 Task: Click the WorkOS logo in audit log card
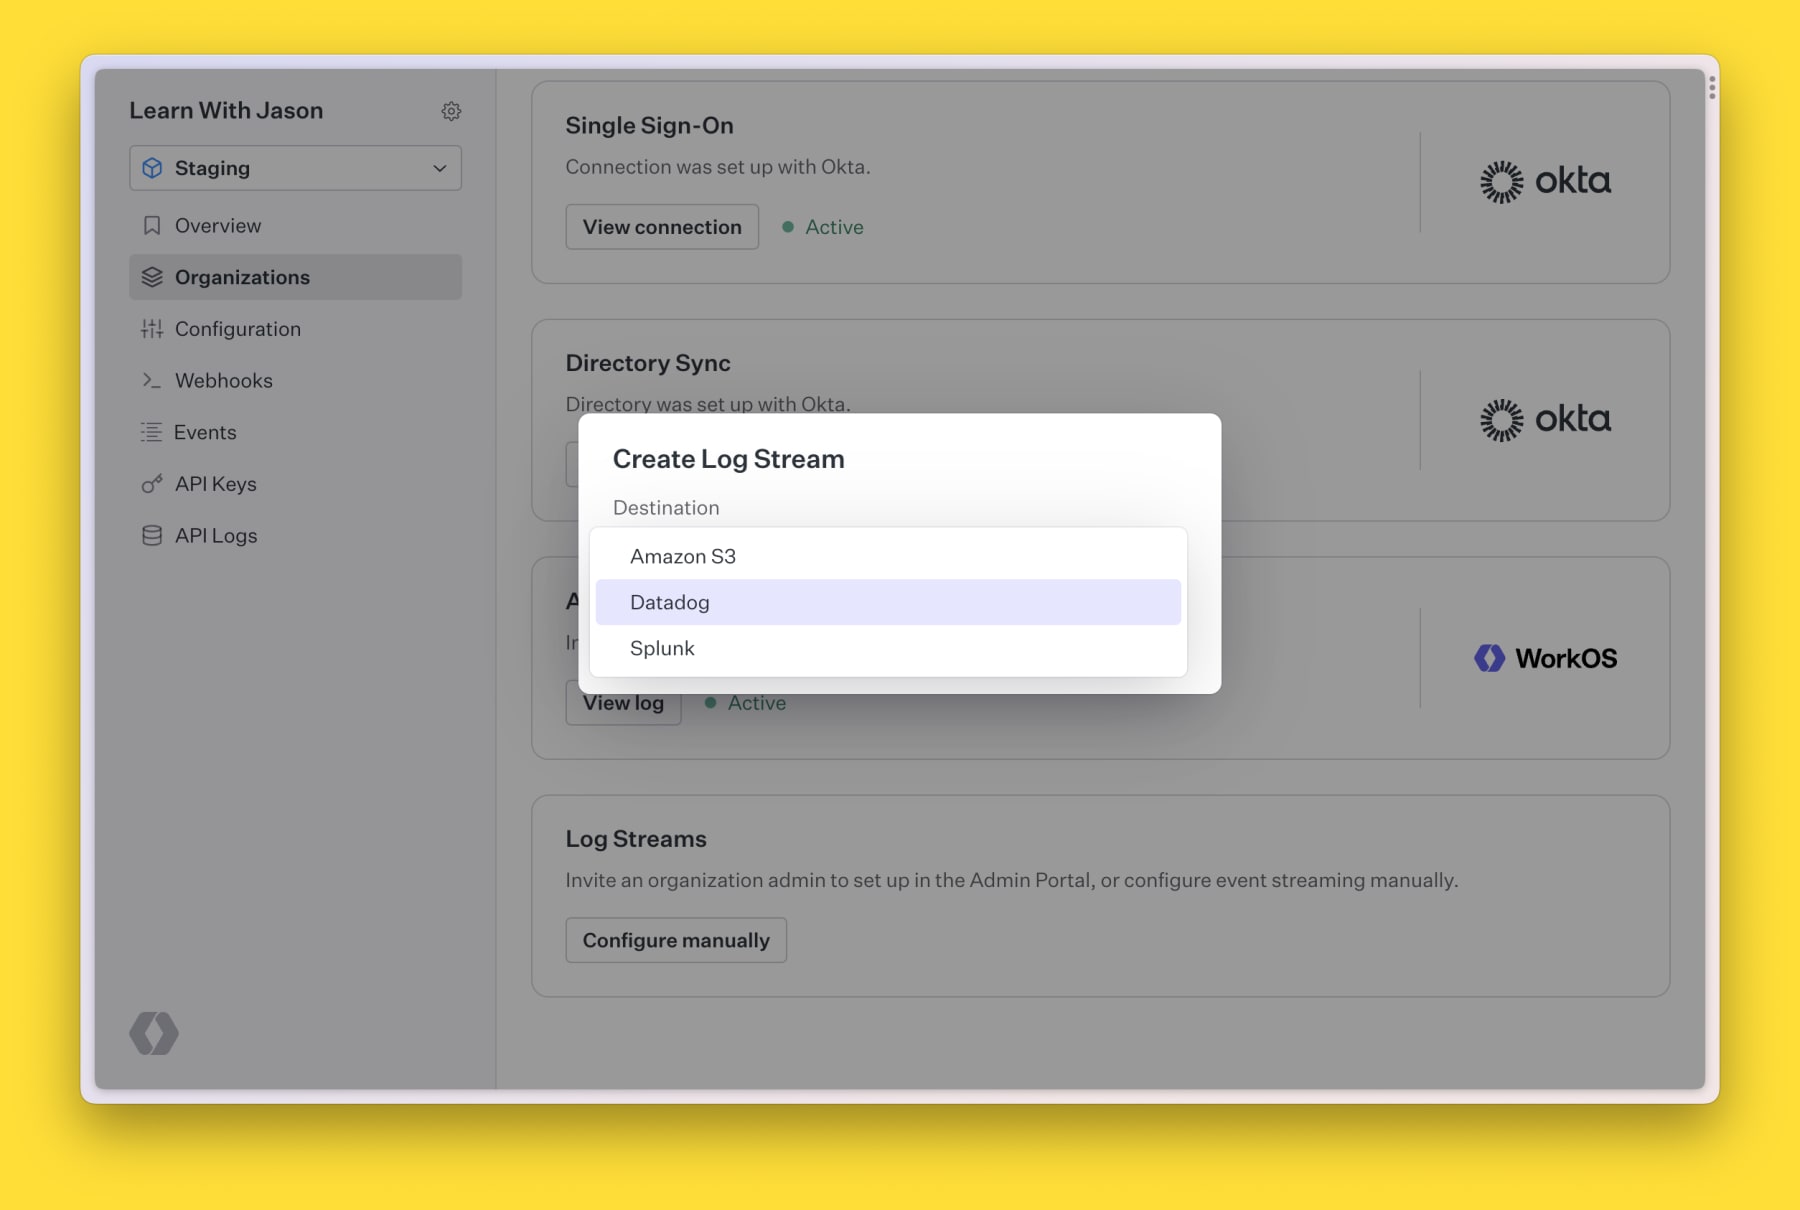(1545, 658)
